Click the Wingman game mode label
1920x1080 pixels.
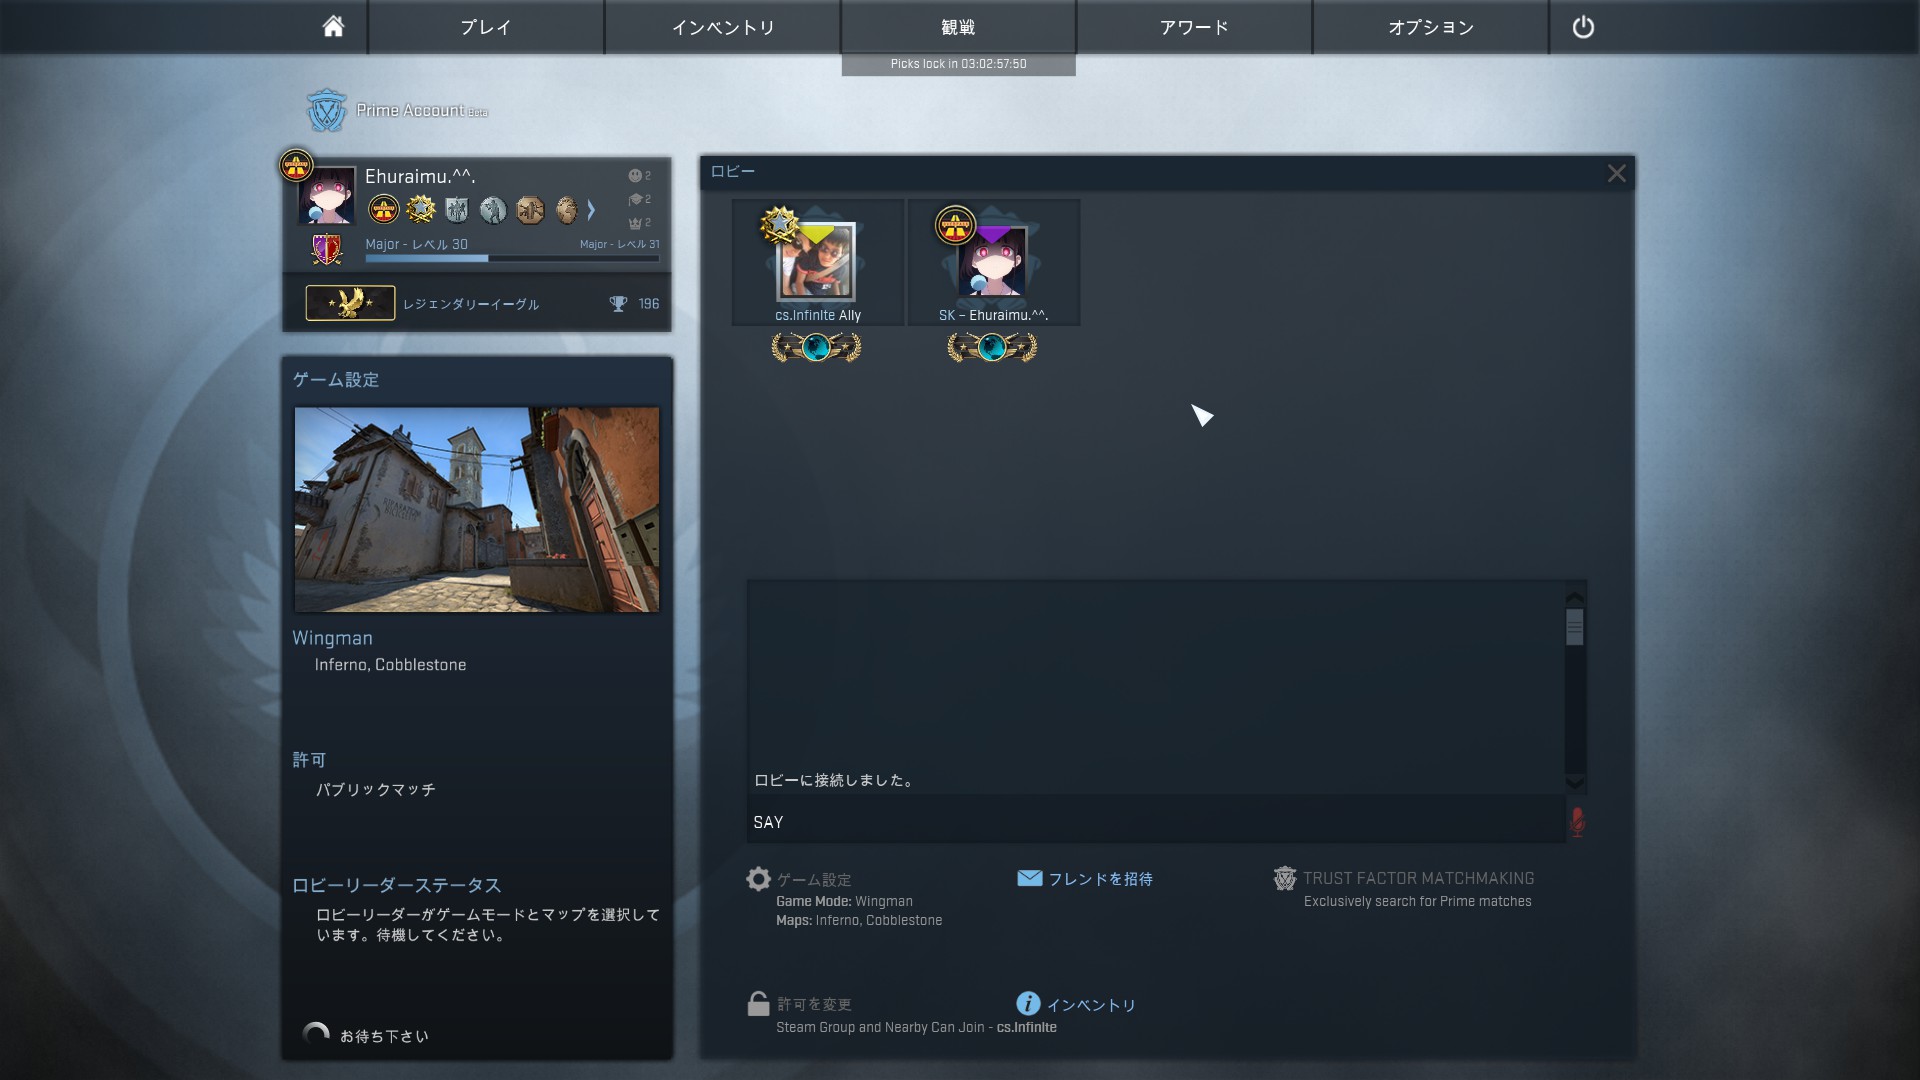(x=332, y=638)
